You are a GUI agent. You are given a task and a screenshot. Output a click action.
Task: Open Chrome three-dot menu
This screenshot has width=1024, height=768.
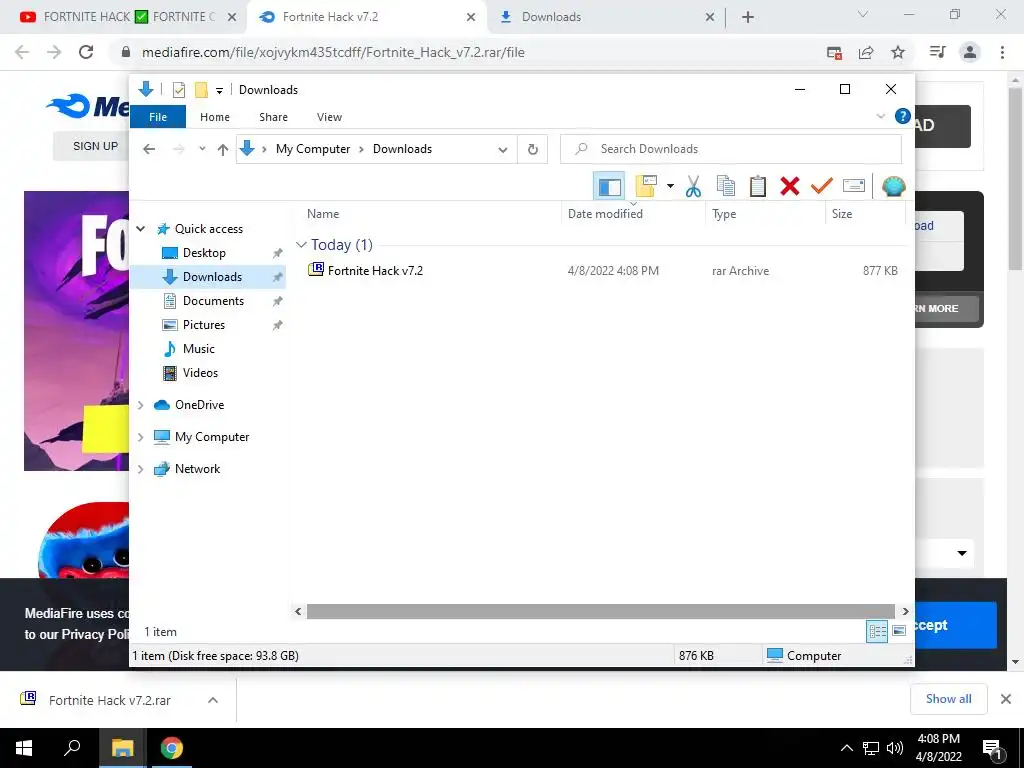(x=1002, y=52)
